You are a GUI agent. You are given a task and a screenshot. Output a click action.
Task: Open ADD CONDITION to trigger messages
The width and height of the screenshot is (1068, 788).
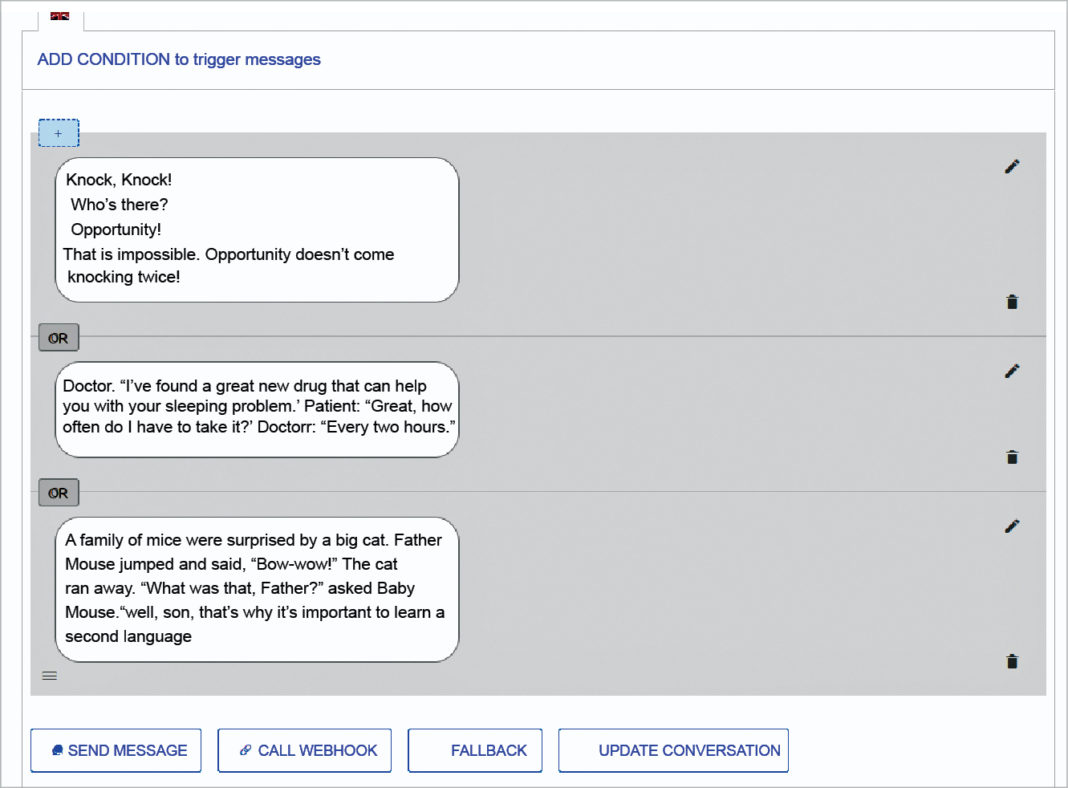tap(178, 59)
